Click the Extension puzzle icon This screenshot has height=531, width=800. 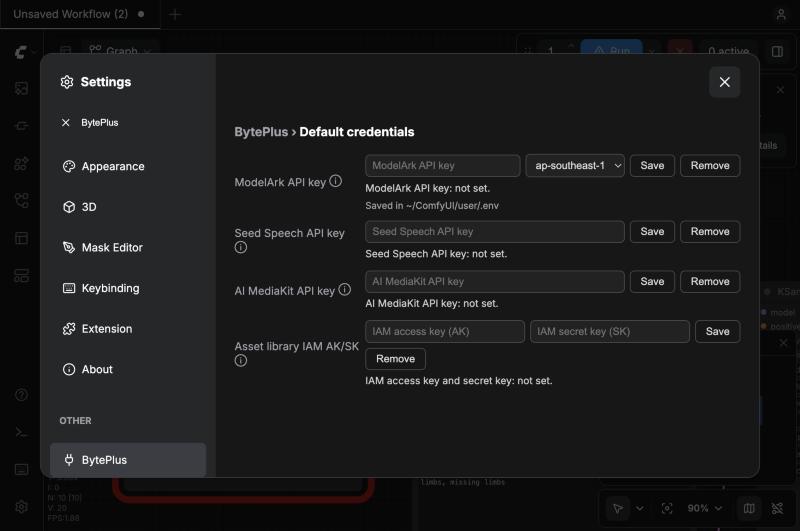[x=69, y=328]
